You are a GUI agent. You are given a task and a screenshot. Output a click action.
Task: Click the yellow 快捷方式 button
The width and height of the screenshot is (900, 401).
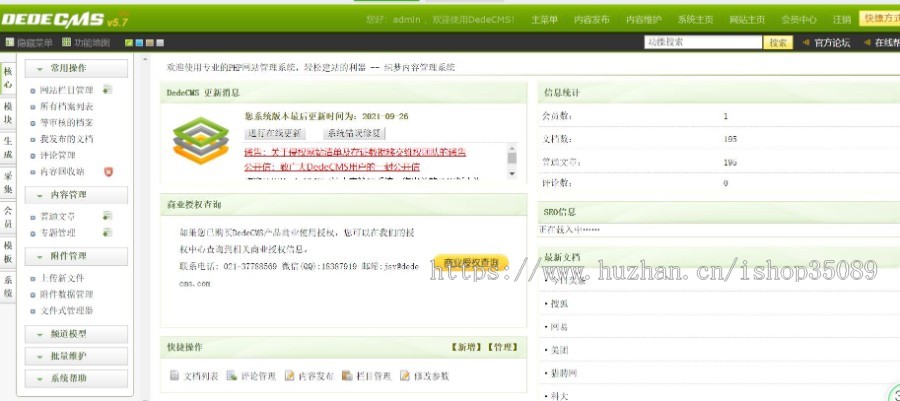pyautogui.click(x=880, y=18)
